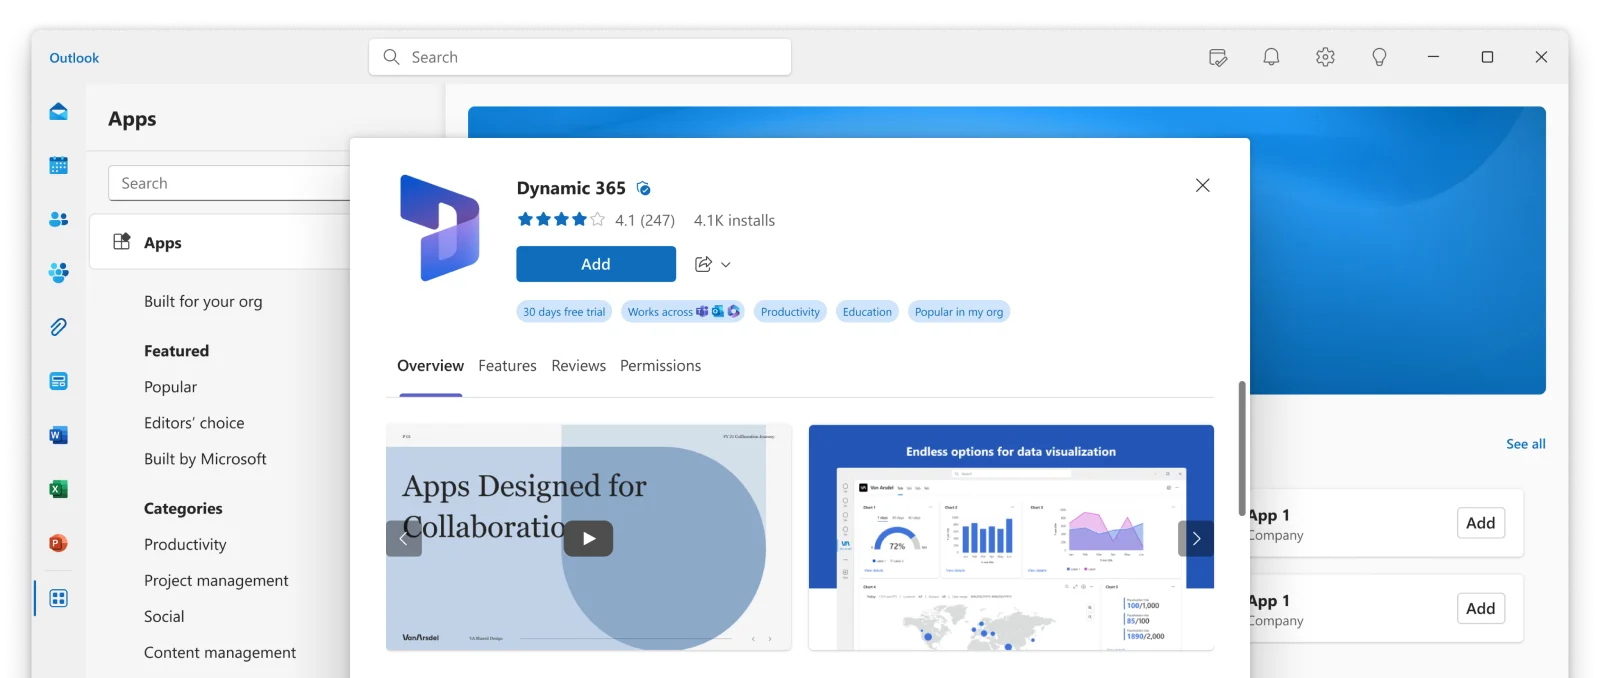Viewport: 1600px width, 678px height.
Task: Open Built by Microsoft
Action: pyautogui.click(x=205, y=459)
